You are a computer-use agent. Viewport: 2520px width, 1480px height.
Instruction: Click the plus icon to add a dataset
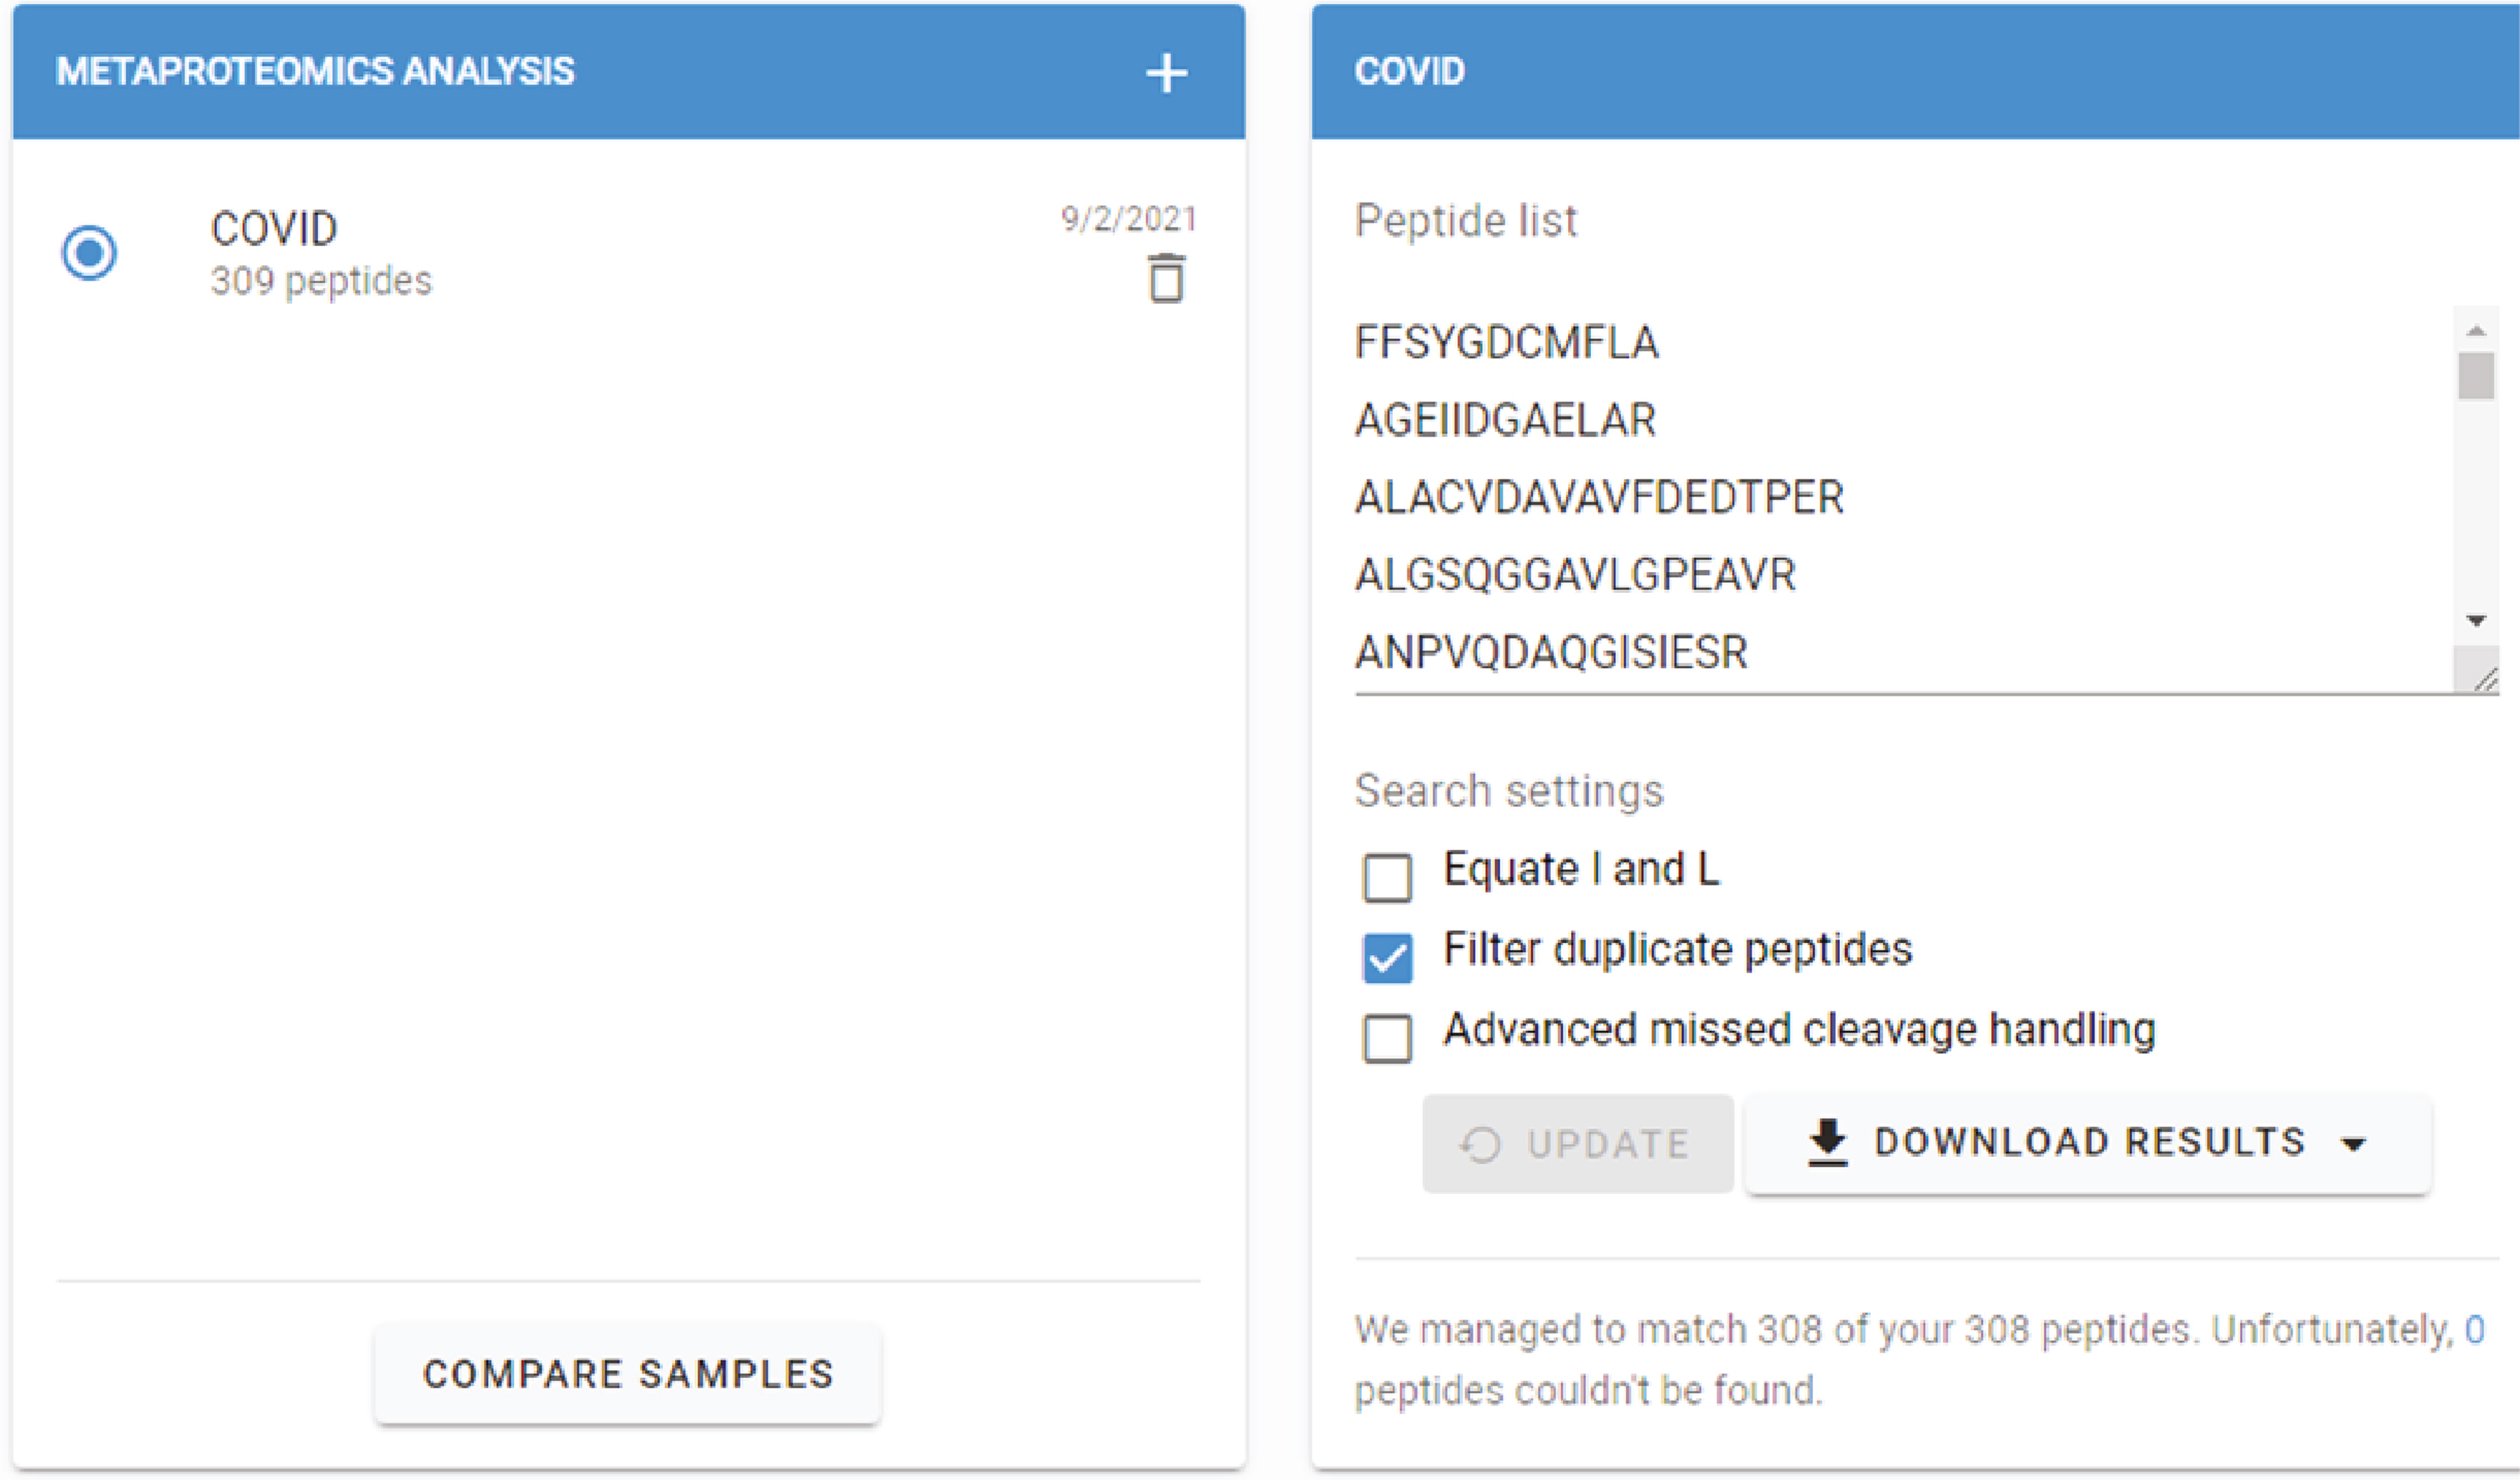coord(1166,73)
